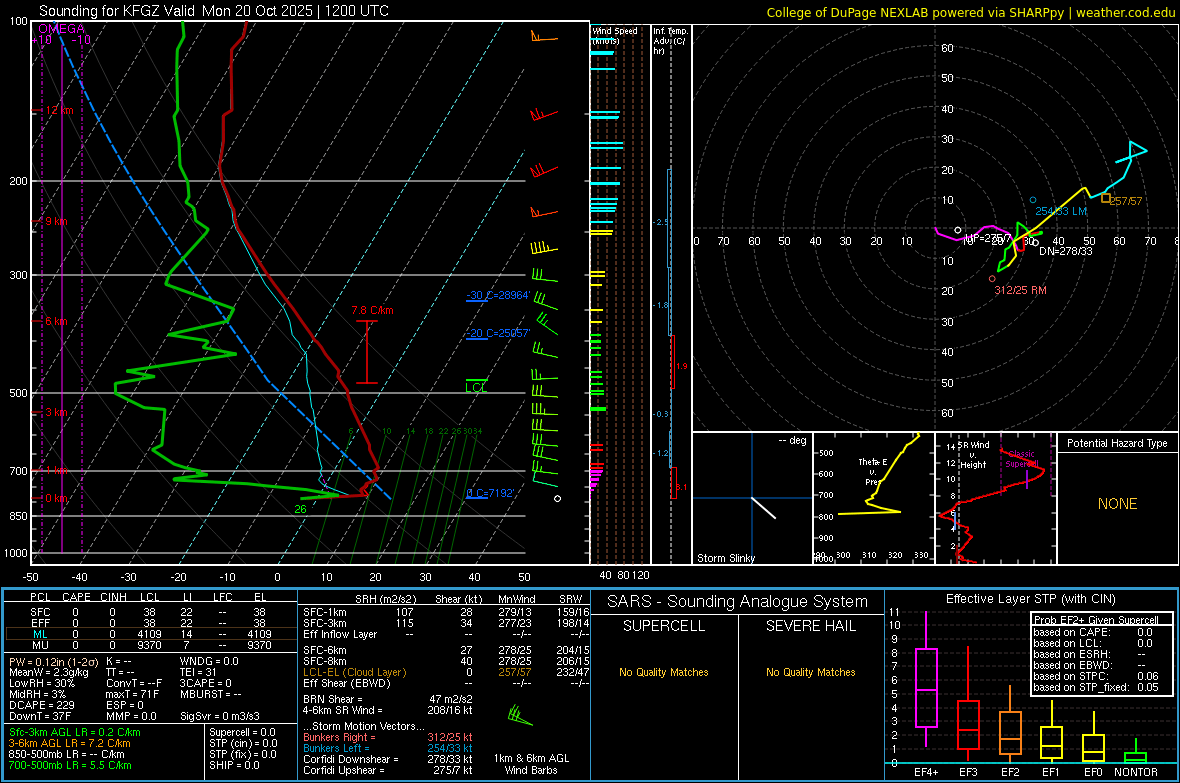The width and height of the screenshot is (1180, 783).
Task: Select the EFF parcel row
Action: point(149,623)
